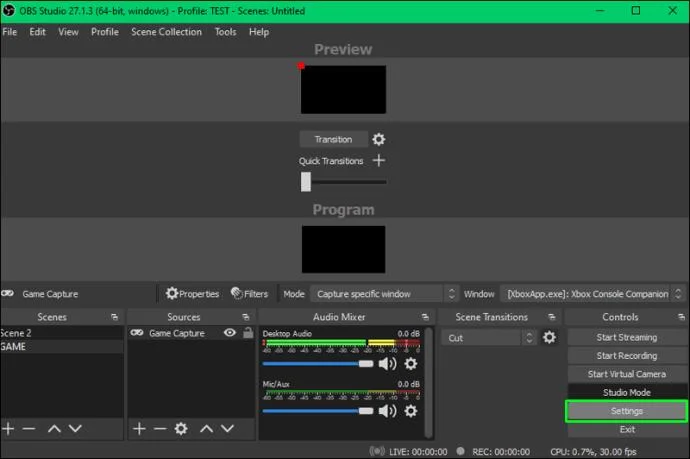Adjust Mic/Aux volume slider
Image resolution: width=690 pixels, height=459 pixels.
pyautogui.click(x=318, y=411)
